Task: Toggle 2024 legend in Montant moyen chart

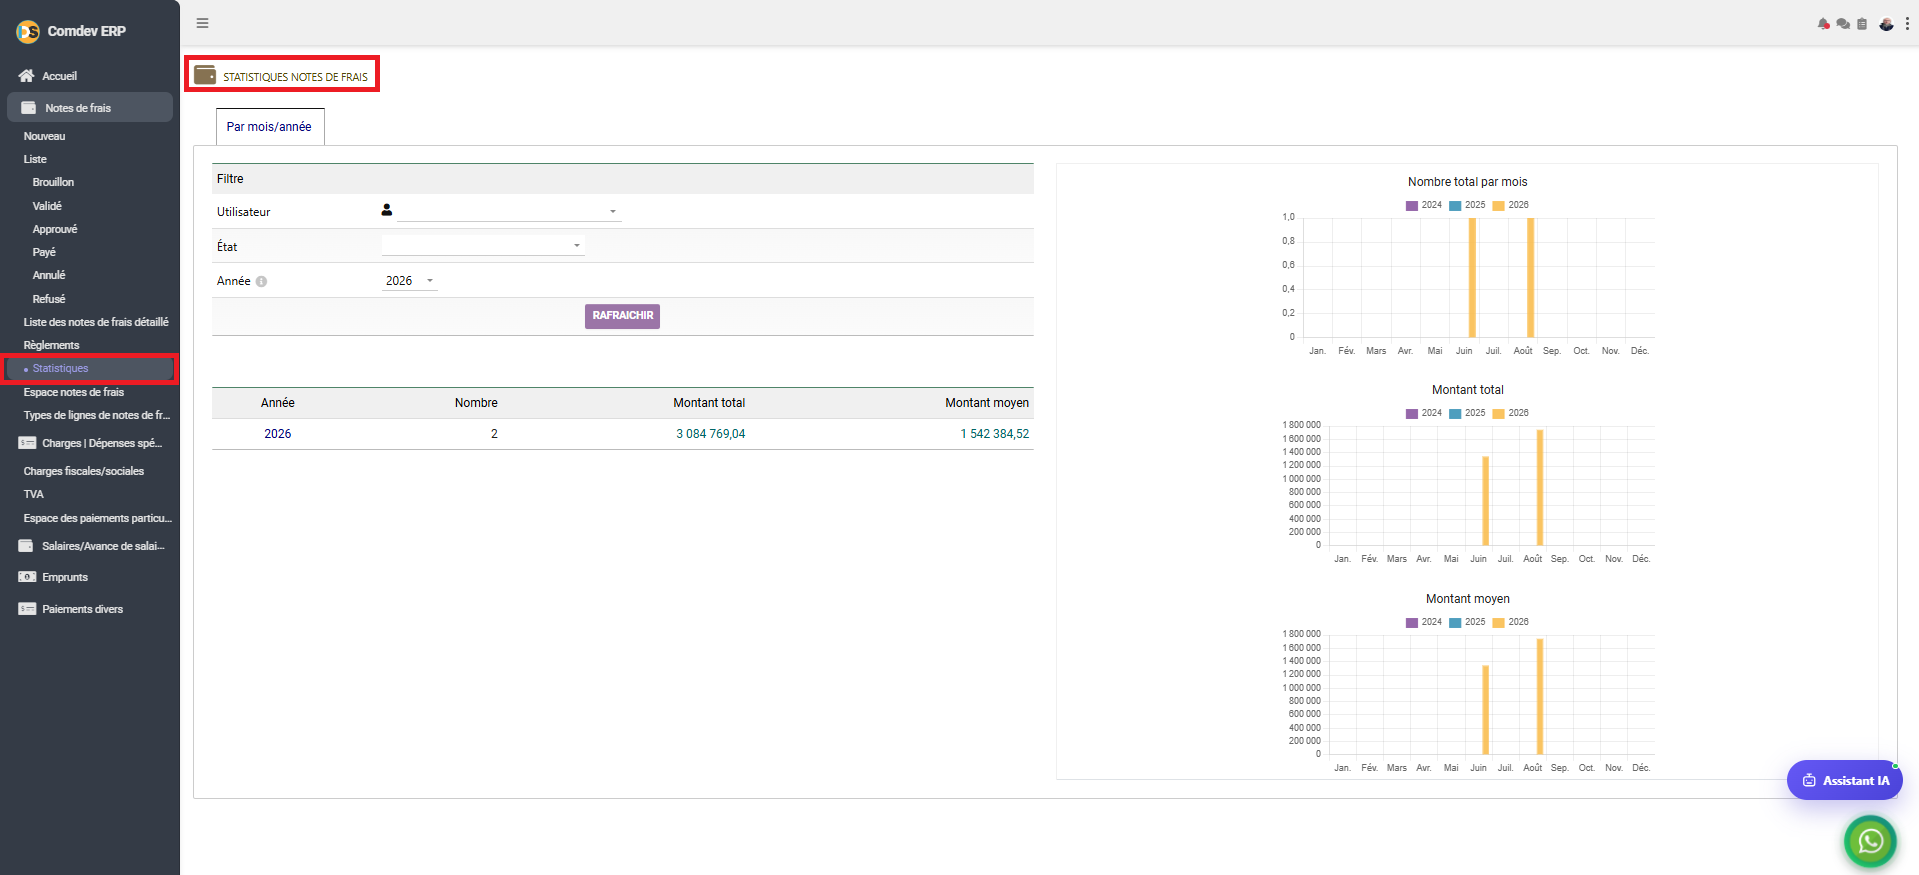Action: (x=1423, y=622)
